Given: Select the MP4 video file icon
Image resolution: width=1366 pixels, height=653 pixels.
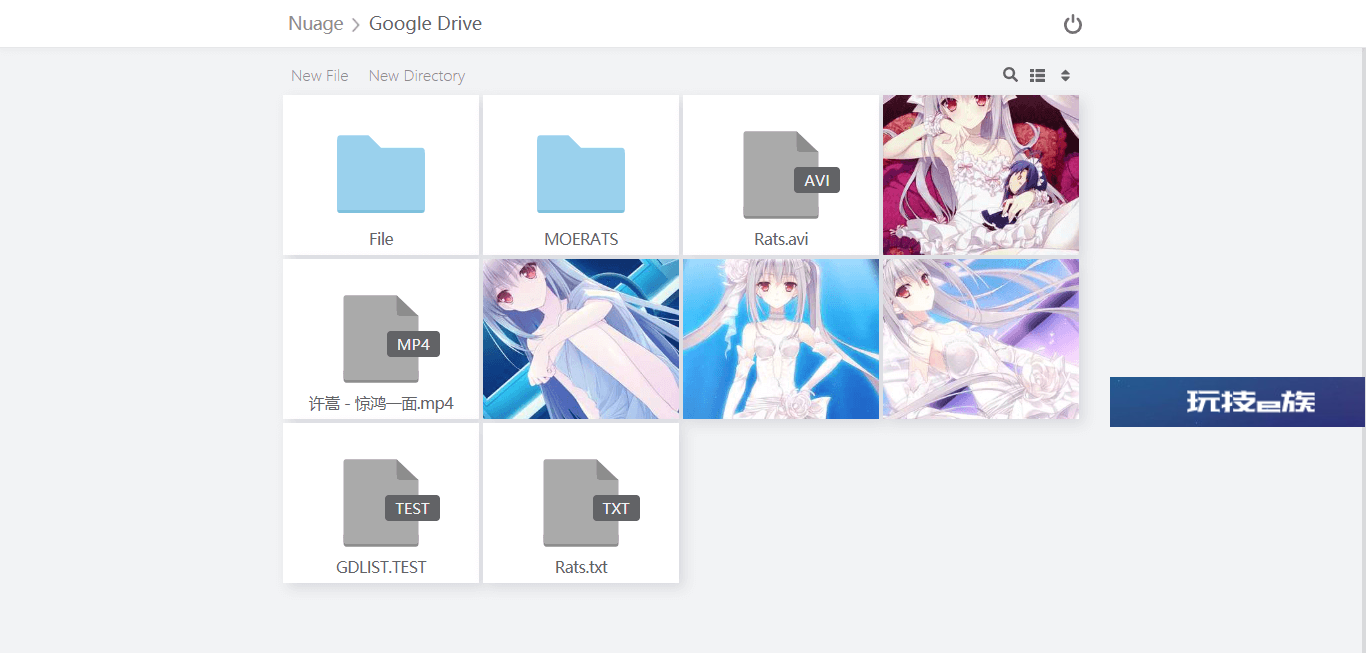Looking at the screenshot, I should click(x=381, y=339).
